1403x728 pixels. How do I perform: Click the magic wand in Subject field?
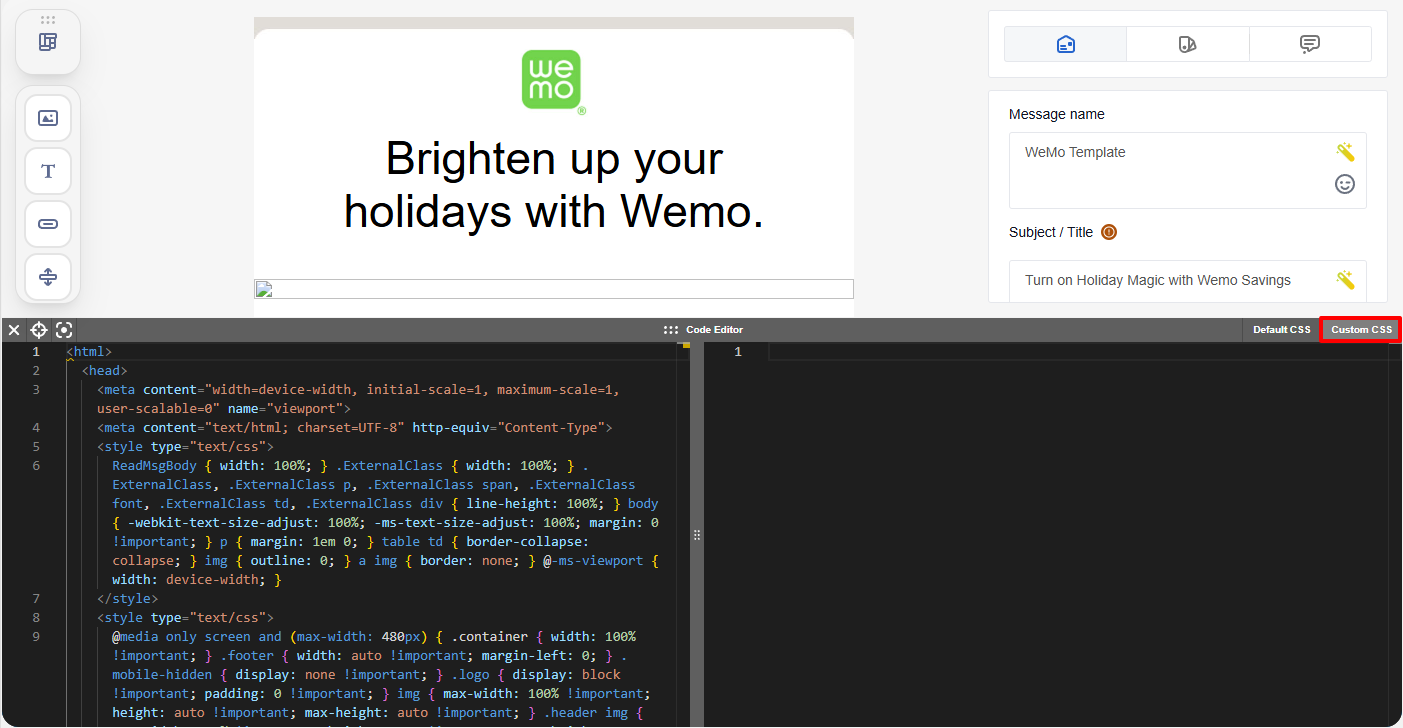tap(1345, 280)
